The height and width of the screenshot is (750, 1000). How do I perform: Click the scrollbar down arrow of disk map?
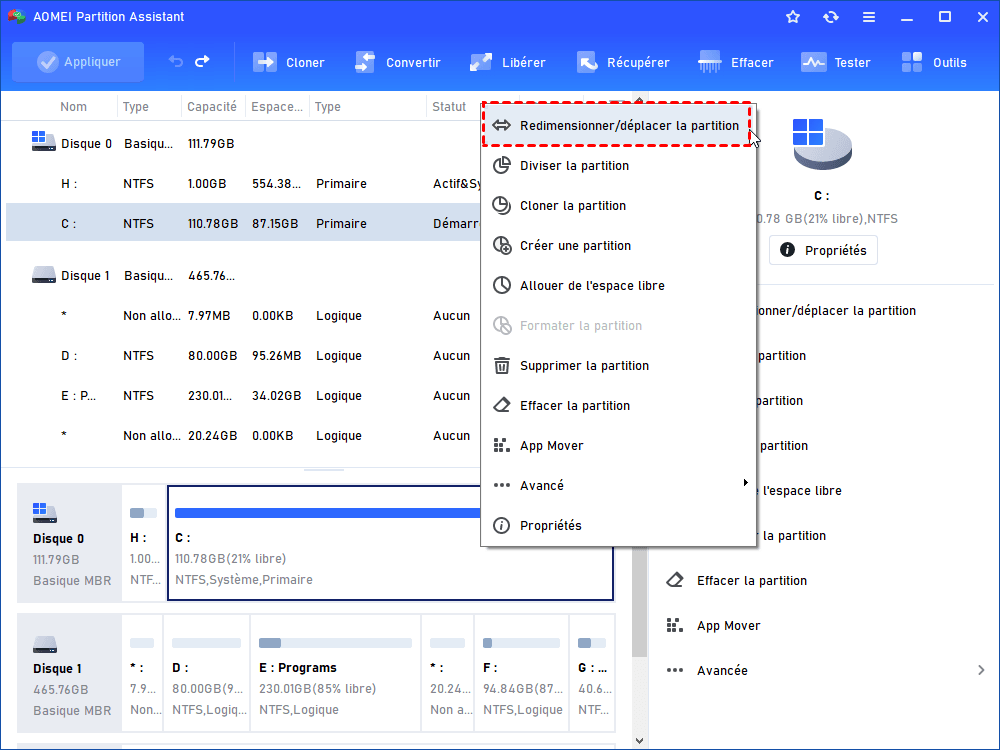click(640, 740)
